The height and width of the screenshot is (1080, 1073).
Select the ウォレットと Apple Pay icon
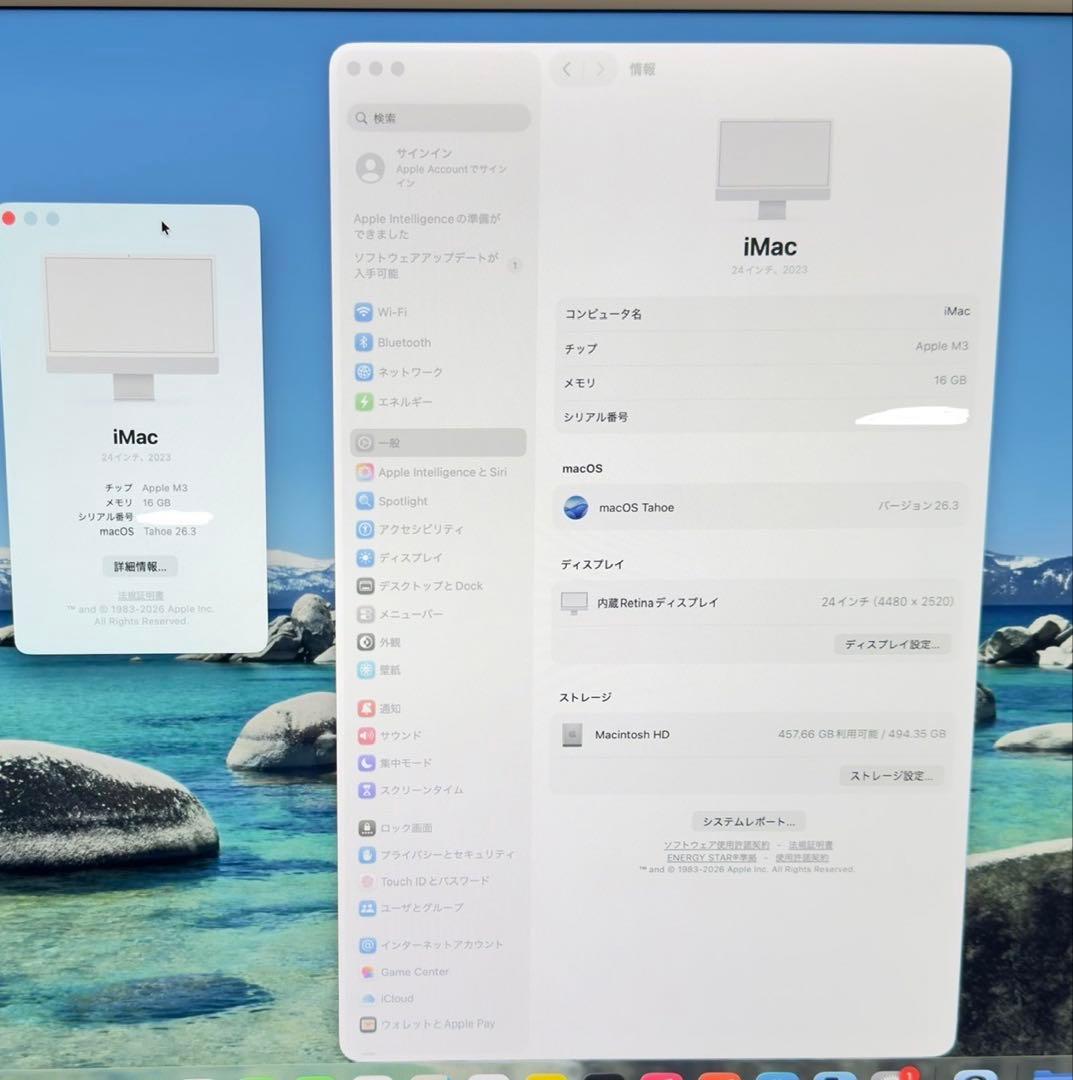click(368, 1025)
